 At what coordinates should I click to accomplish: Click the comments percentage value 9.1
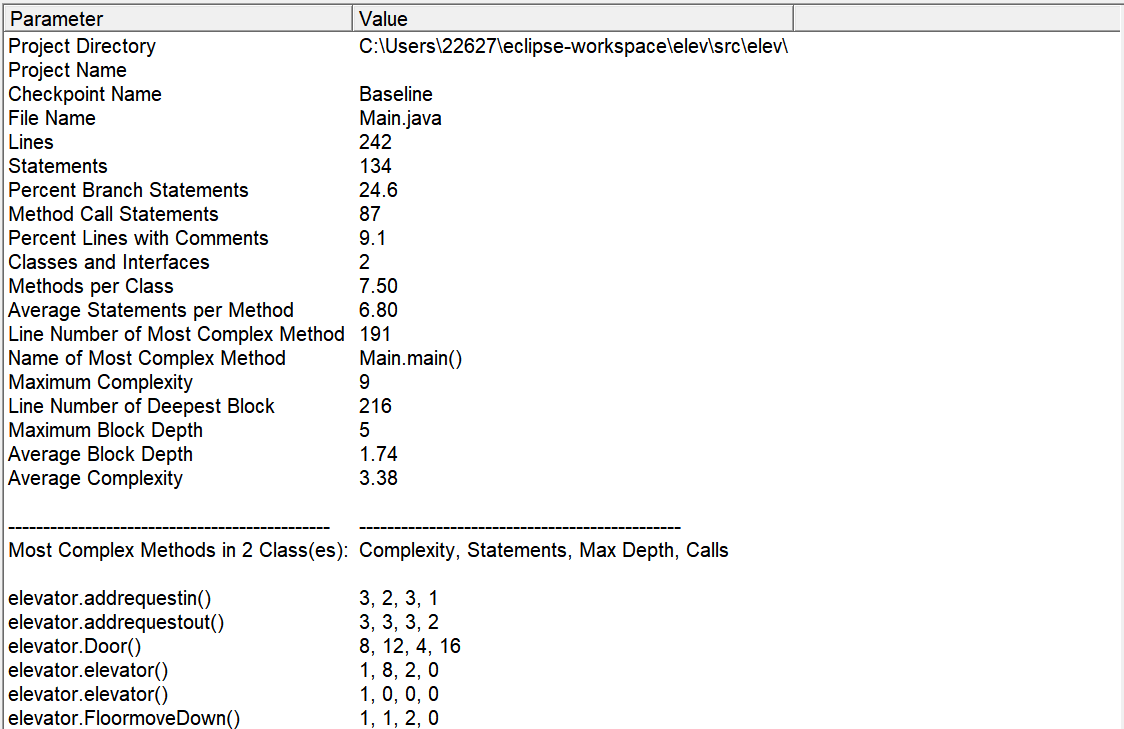(372, 239)
